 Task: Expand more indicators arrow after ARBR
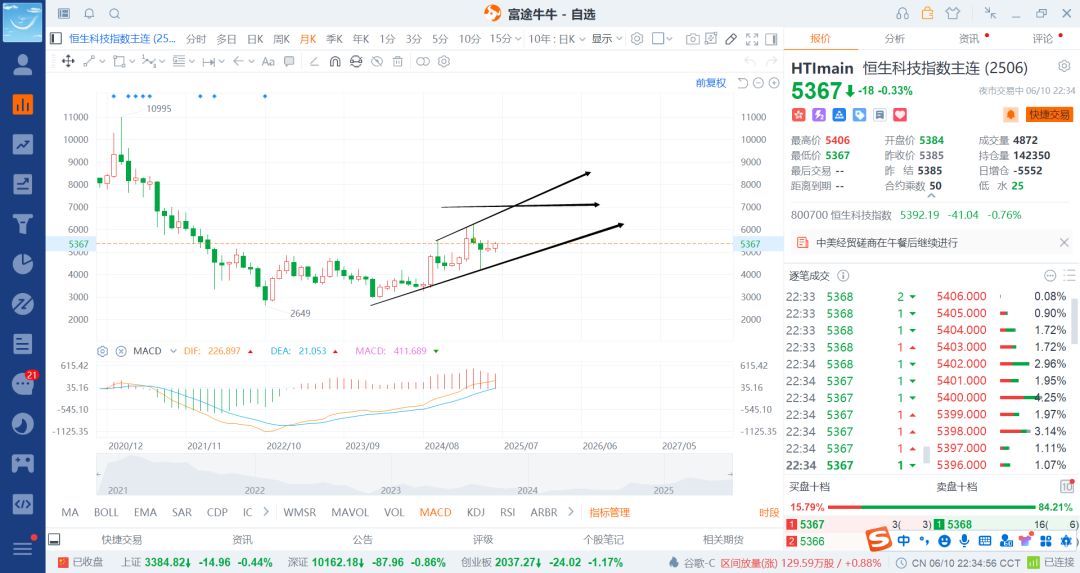pos(571,512)
